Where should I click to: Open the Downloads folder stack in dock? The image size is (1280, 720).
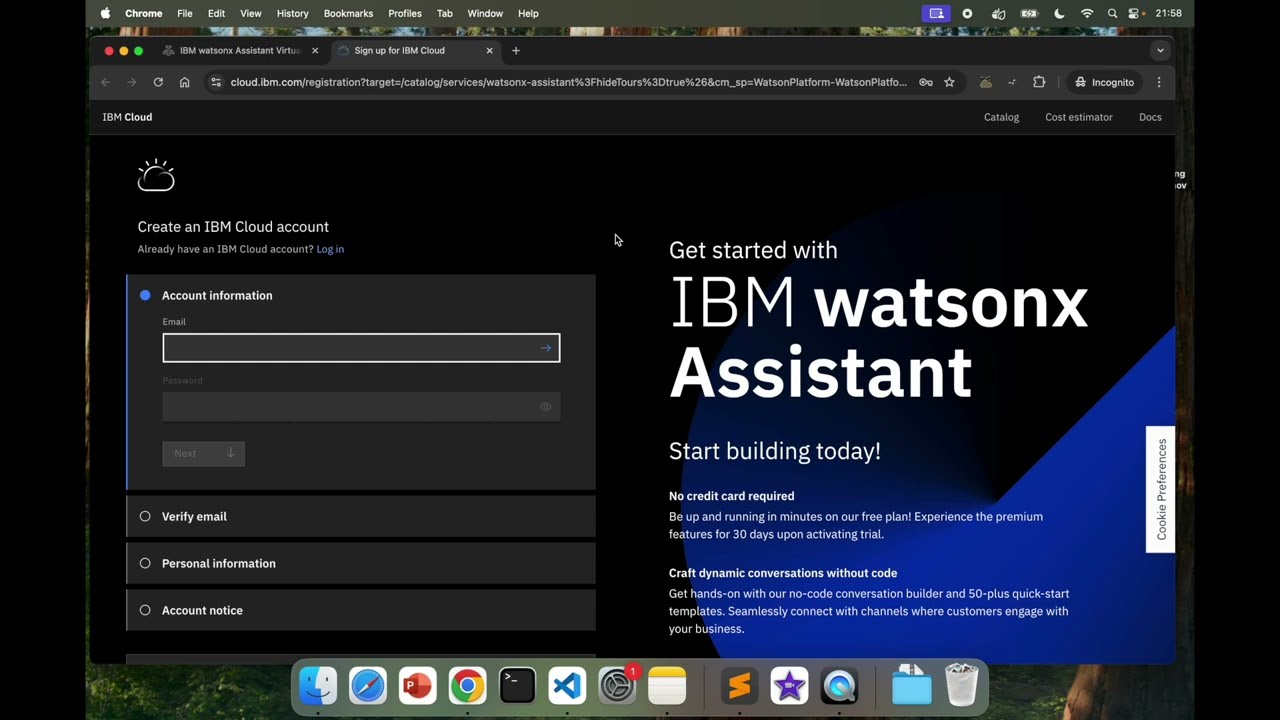(x=911, y=686)
